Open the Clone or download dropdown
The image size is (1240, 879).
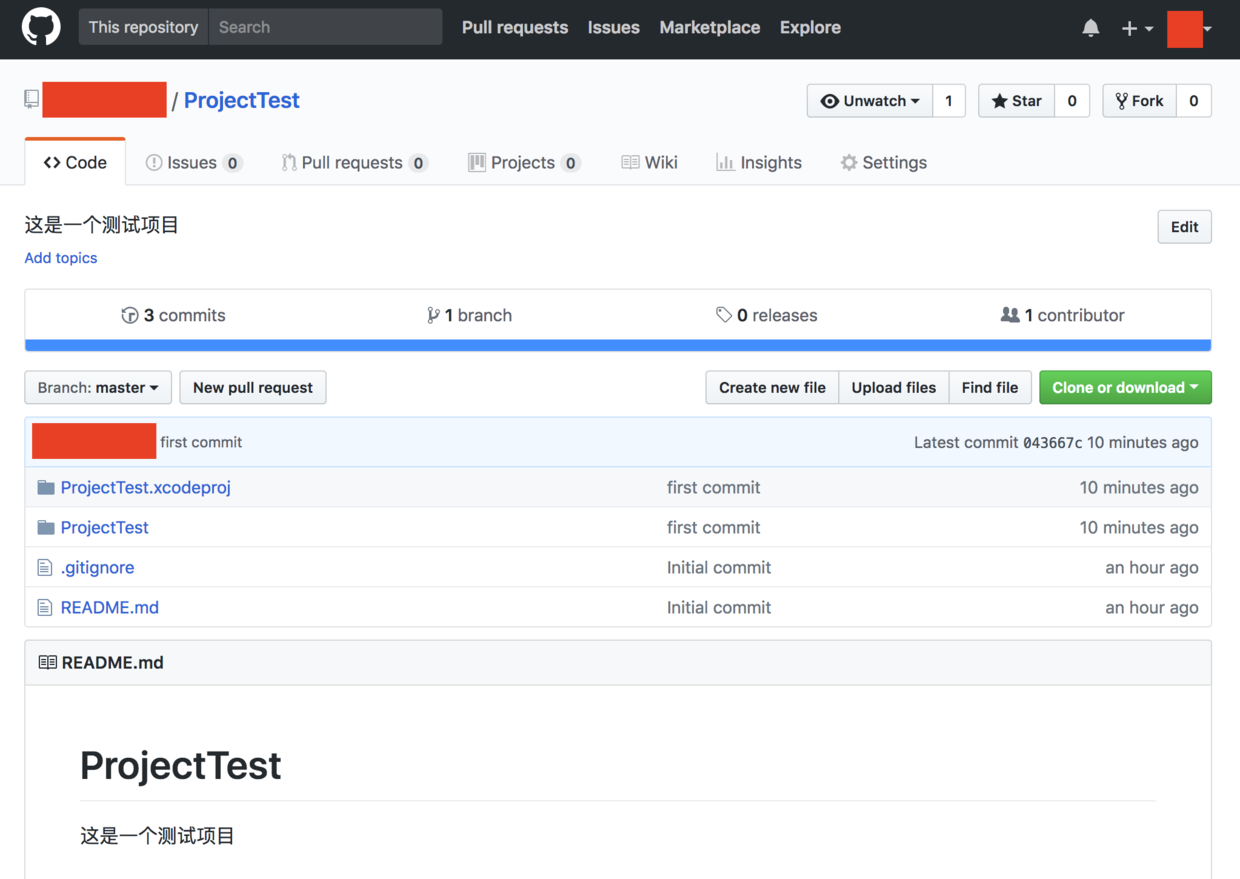[1125, 387]
